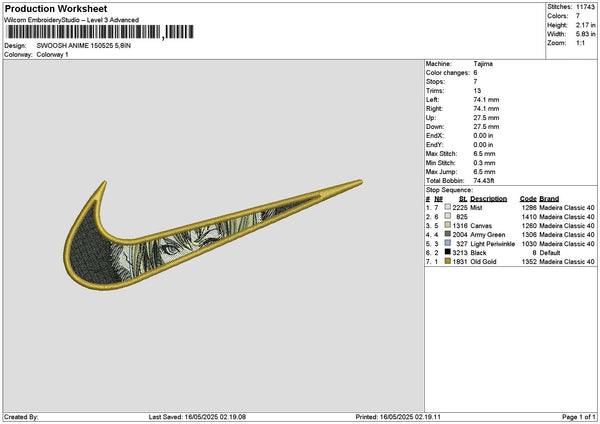Screen dimensions: 600x424
Task: Select the Color changes value 6
Action: tap(475, 73)
